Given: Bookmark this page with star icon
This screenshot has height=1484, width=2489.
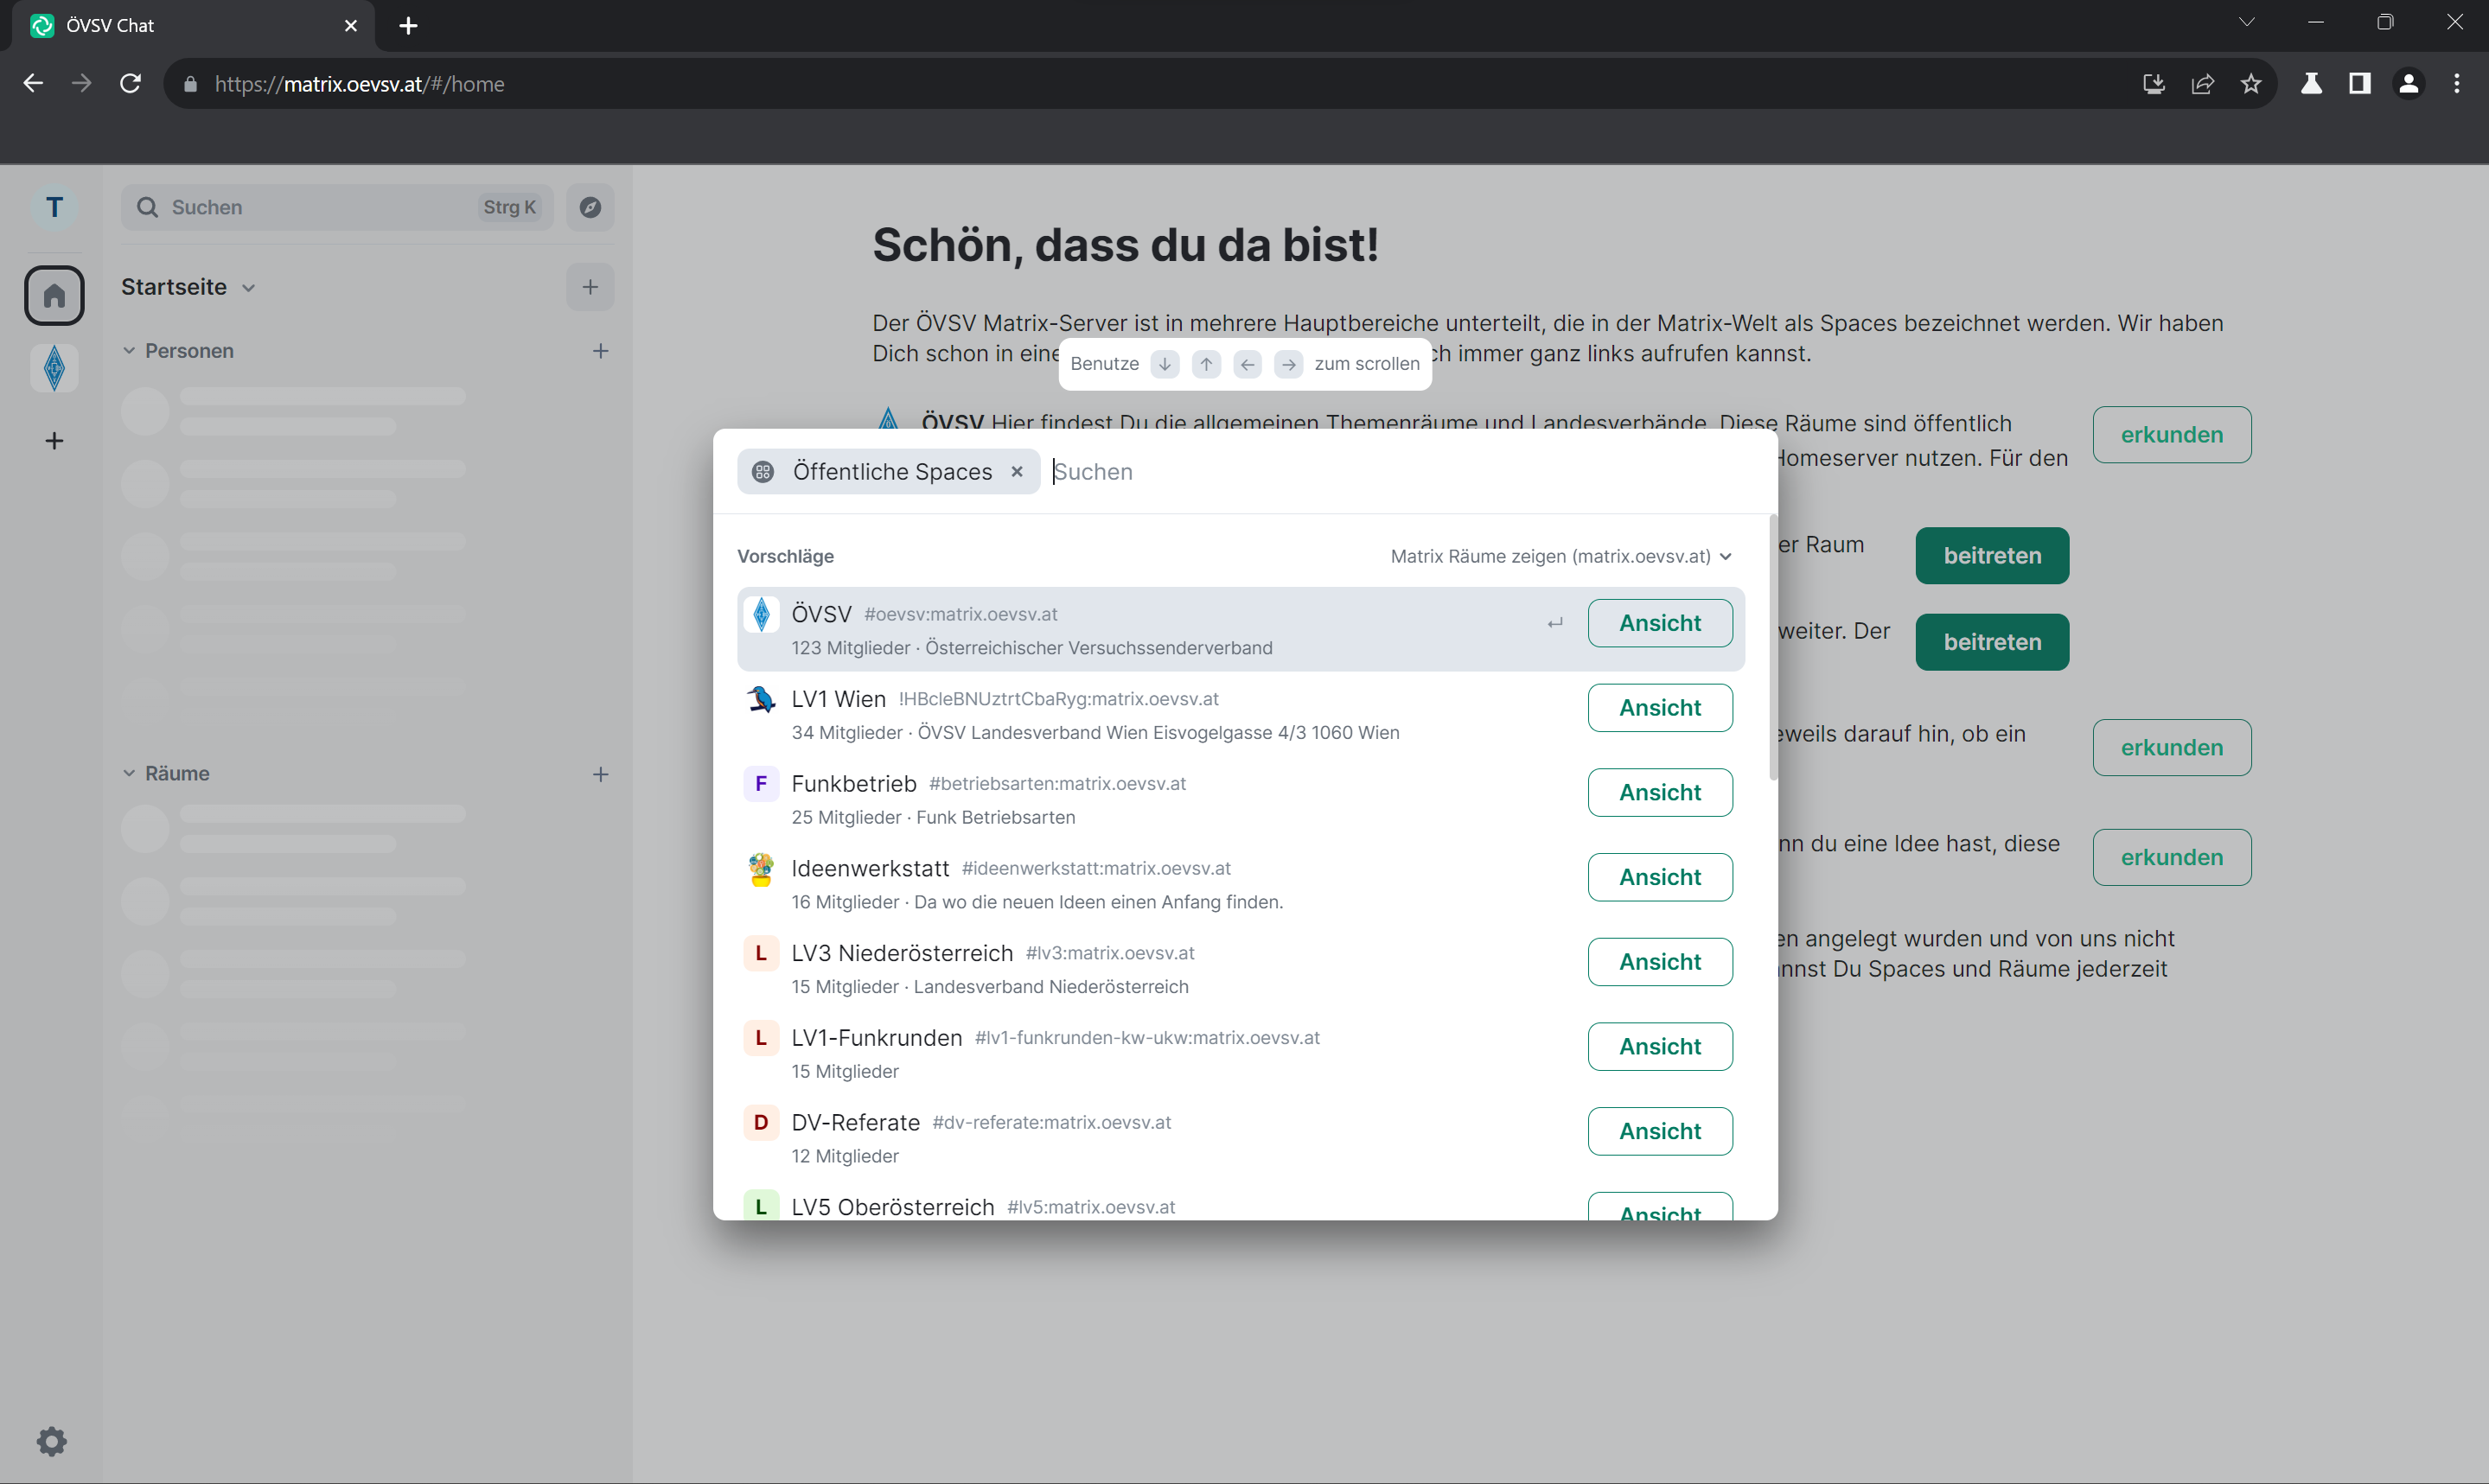Looking at the screenshot, I should click(x=2251, y=84).
